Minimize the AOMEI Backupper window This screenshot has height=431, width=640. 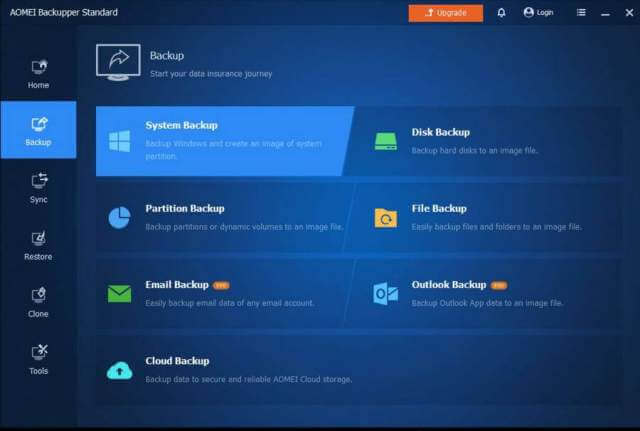tap(605, 13)
